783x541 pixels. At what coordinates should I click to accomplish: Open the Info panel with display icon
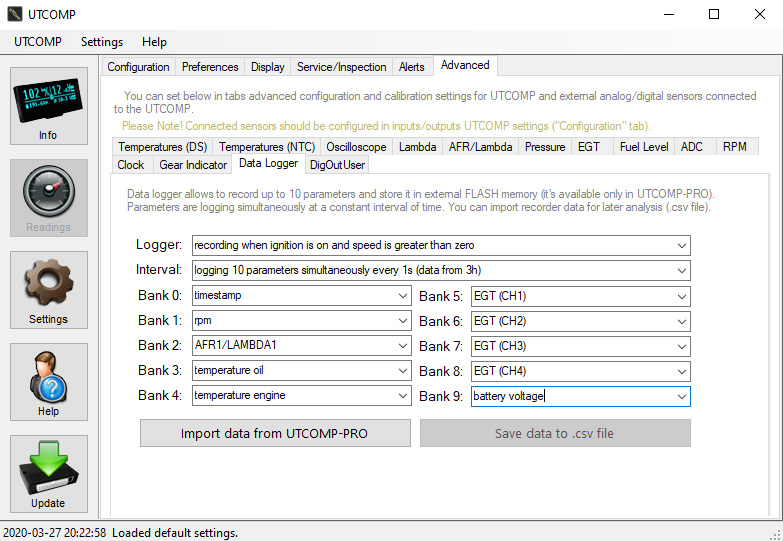tap(48, 106)
